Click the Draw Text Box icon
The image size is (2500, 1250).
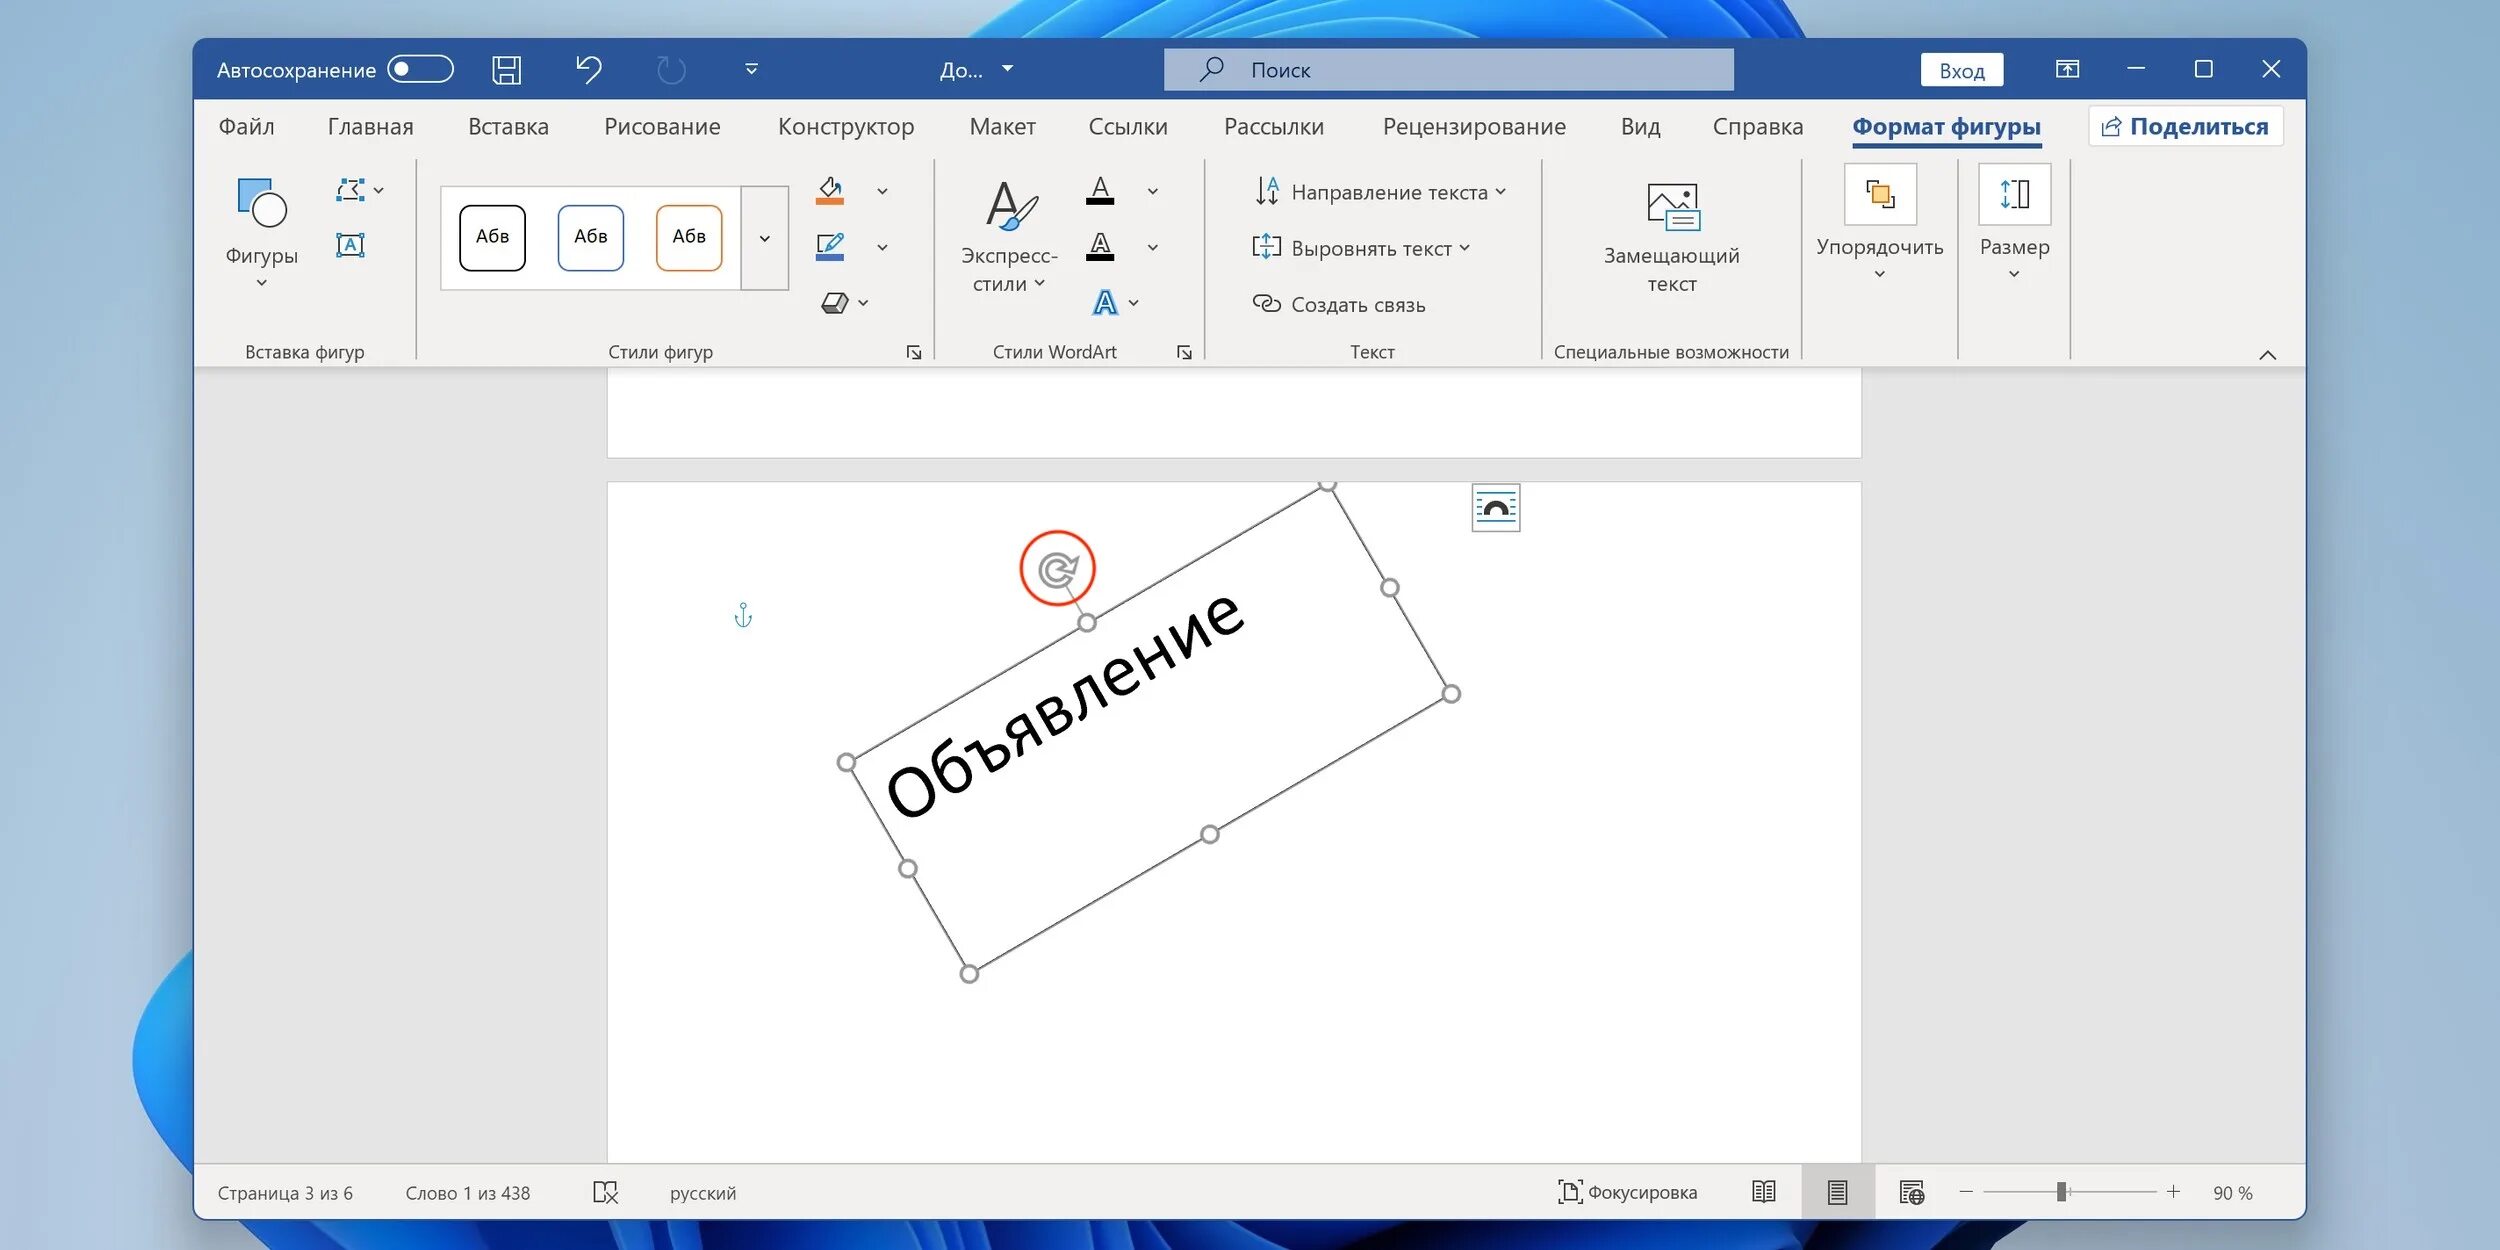(x=350, y=245)
